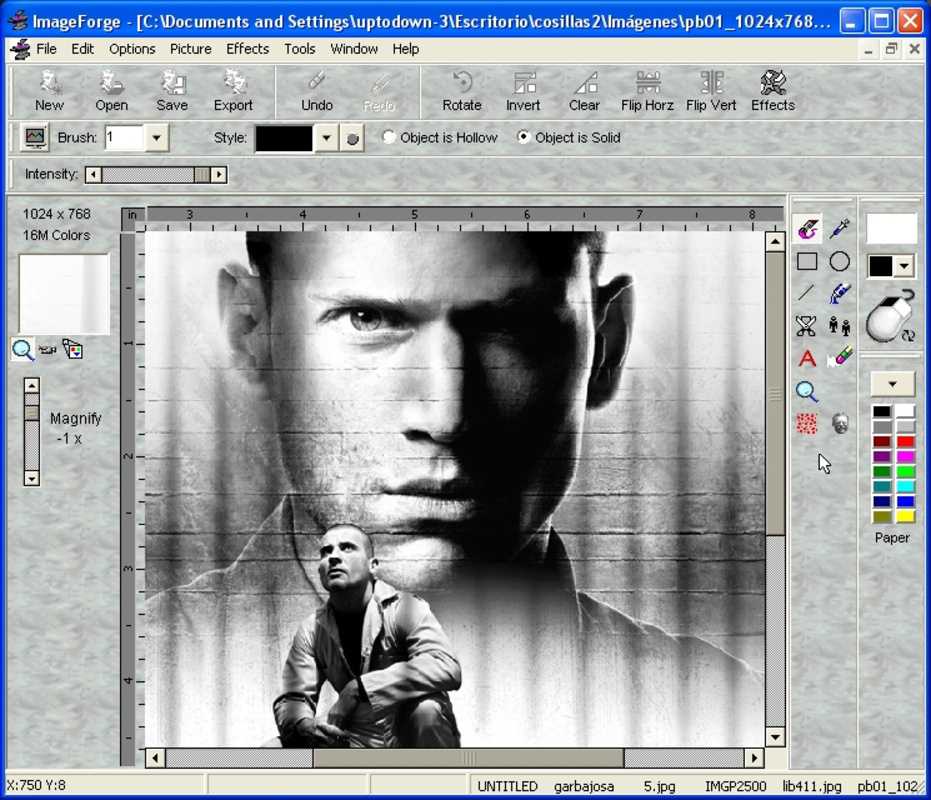Pick the bright red color swatch
This screenshot has width=931, height=800.
pos(905,441)
